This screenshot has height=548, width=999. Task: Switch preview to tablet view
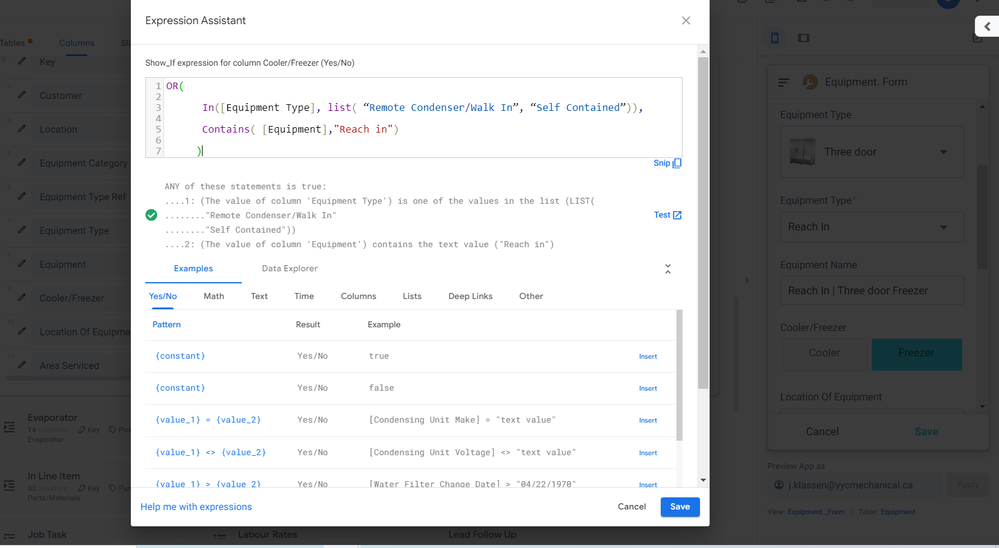(803, 38)
